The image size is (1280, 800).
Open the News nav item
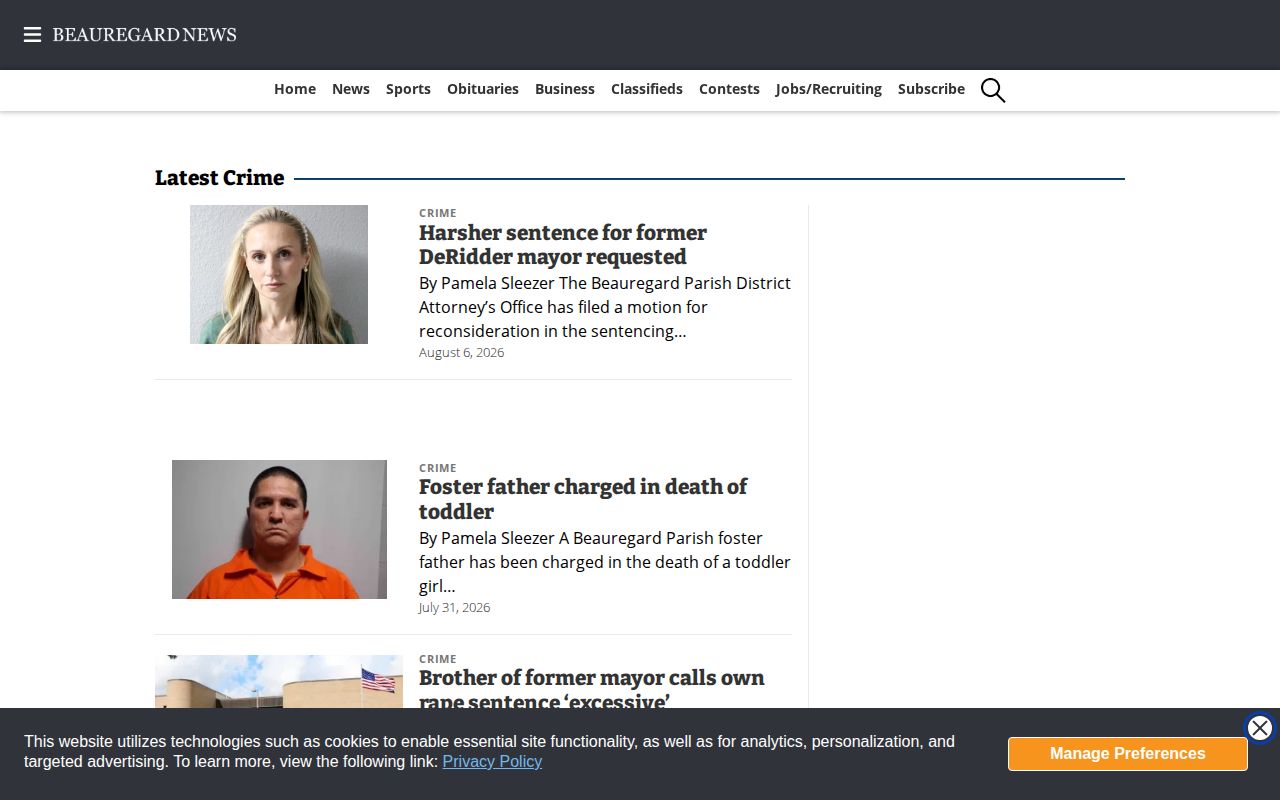tap(351, 89)
